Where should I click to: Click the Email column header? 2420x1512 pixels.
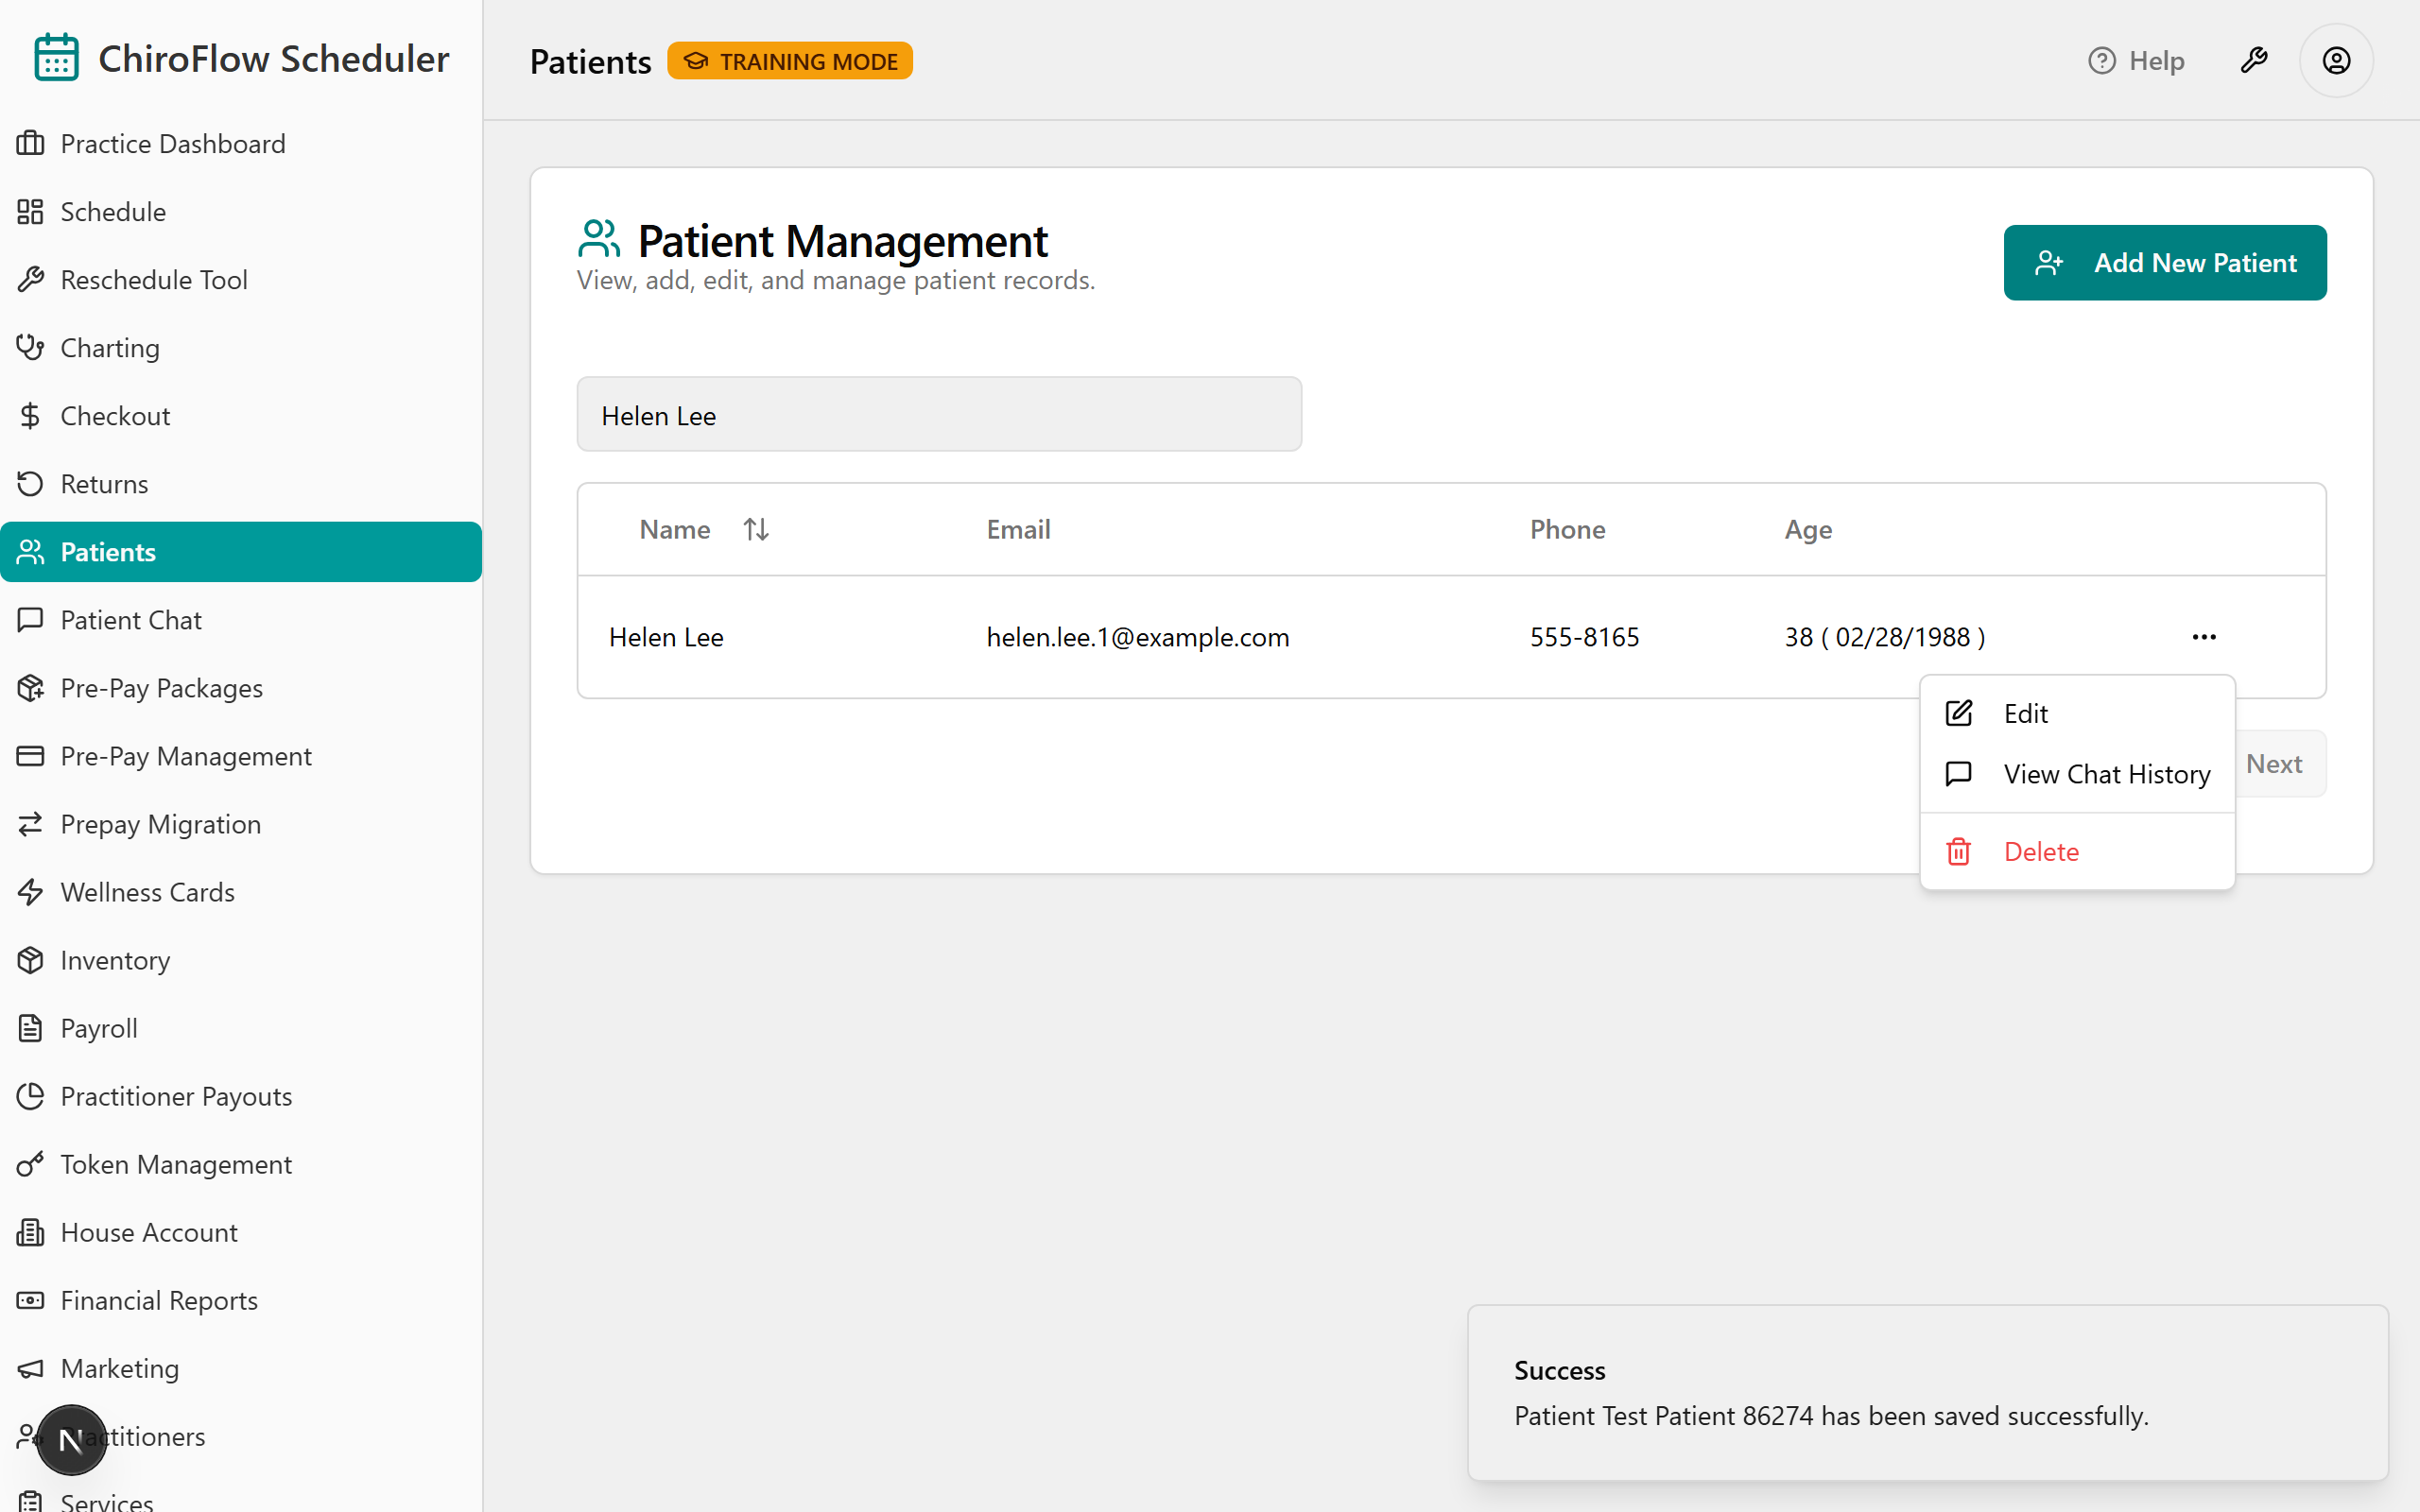1018,529
